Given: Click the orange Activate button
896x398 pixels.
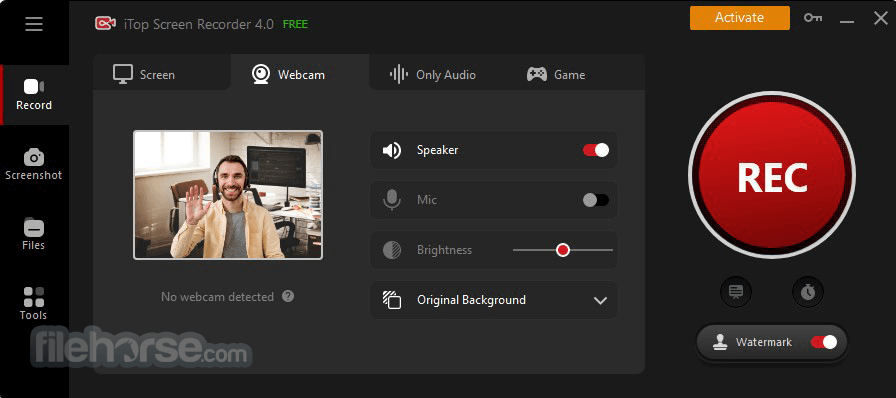Looking at the screenshot, I should (739, 18).
